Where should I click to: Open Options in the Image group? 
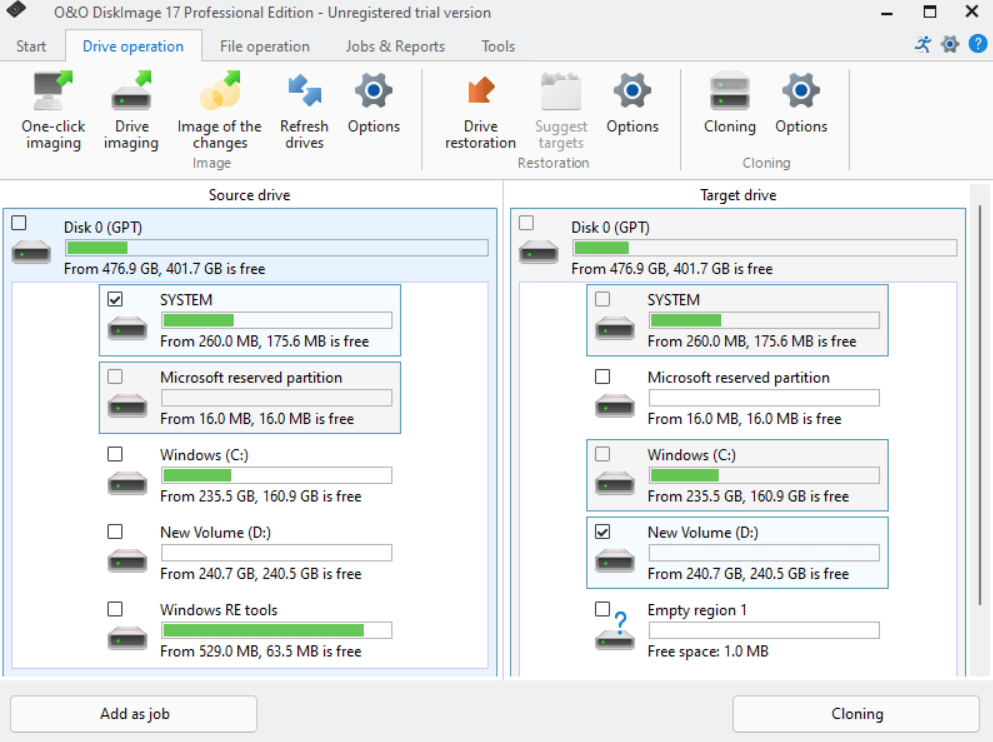point(374,103)
